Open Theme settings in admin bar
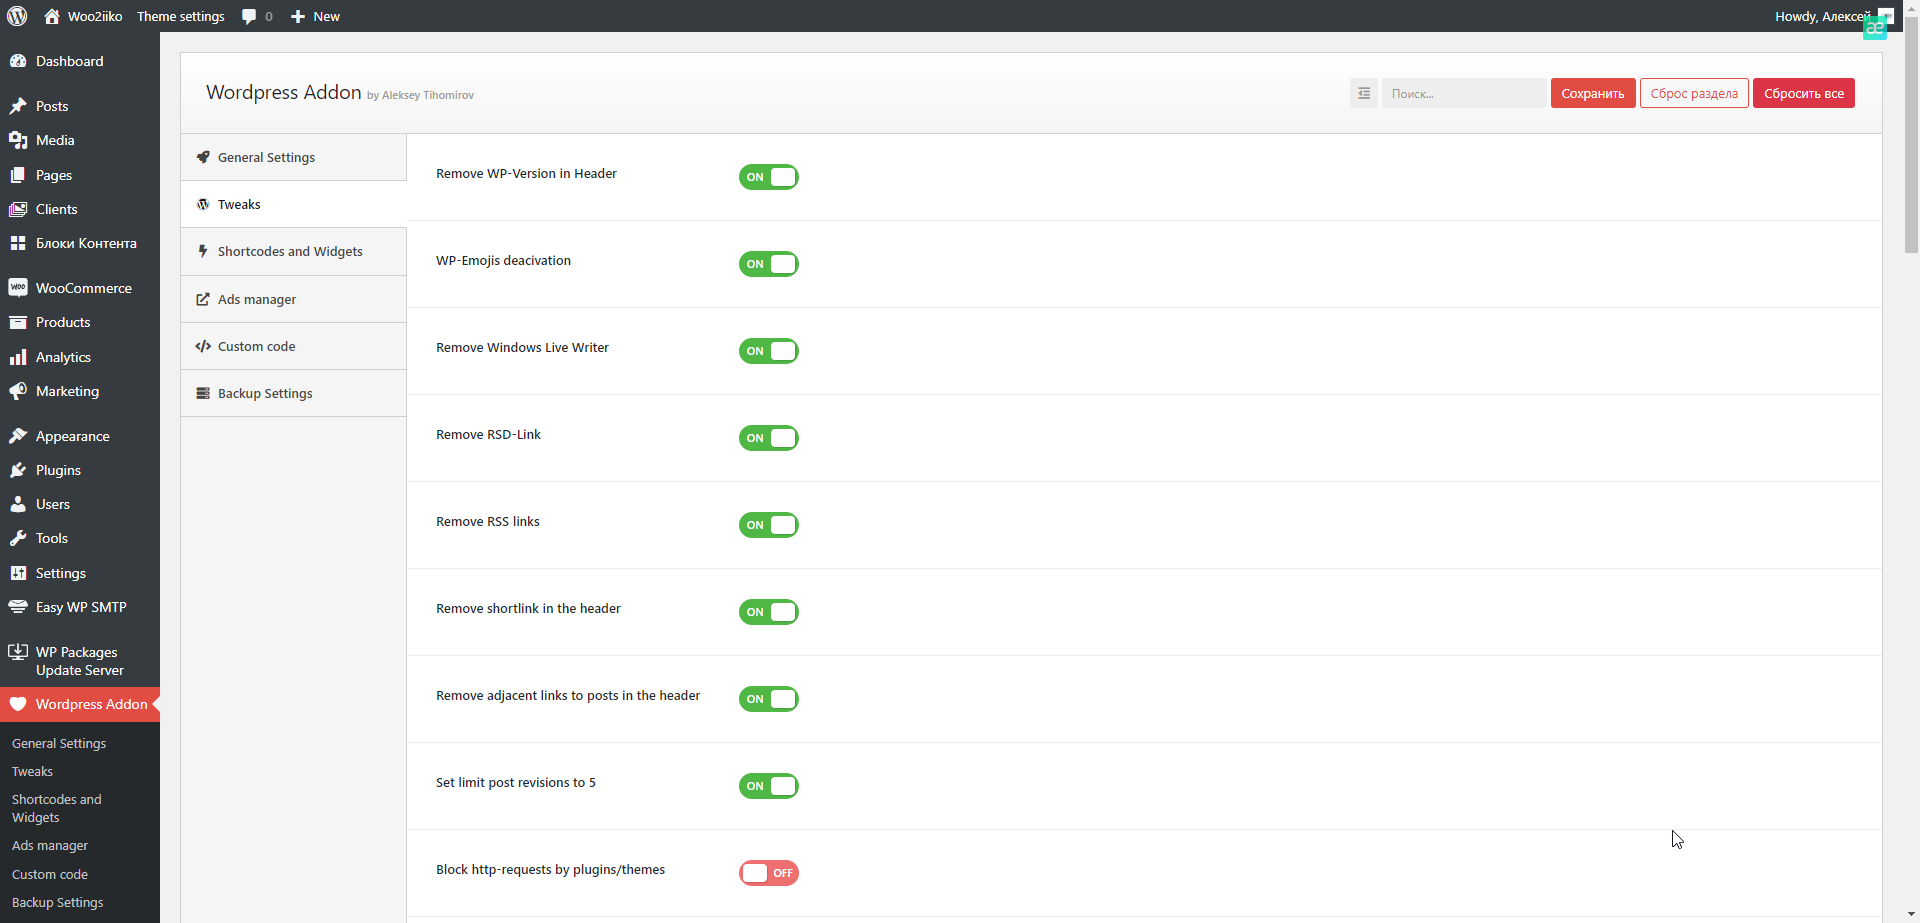 point(180,16)
